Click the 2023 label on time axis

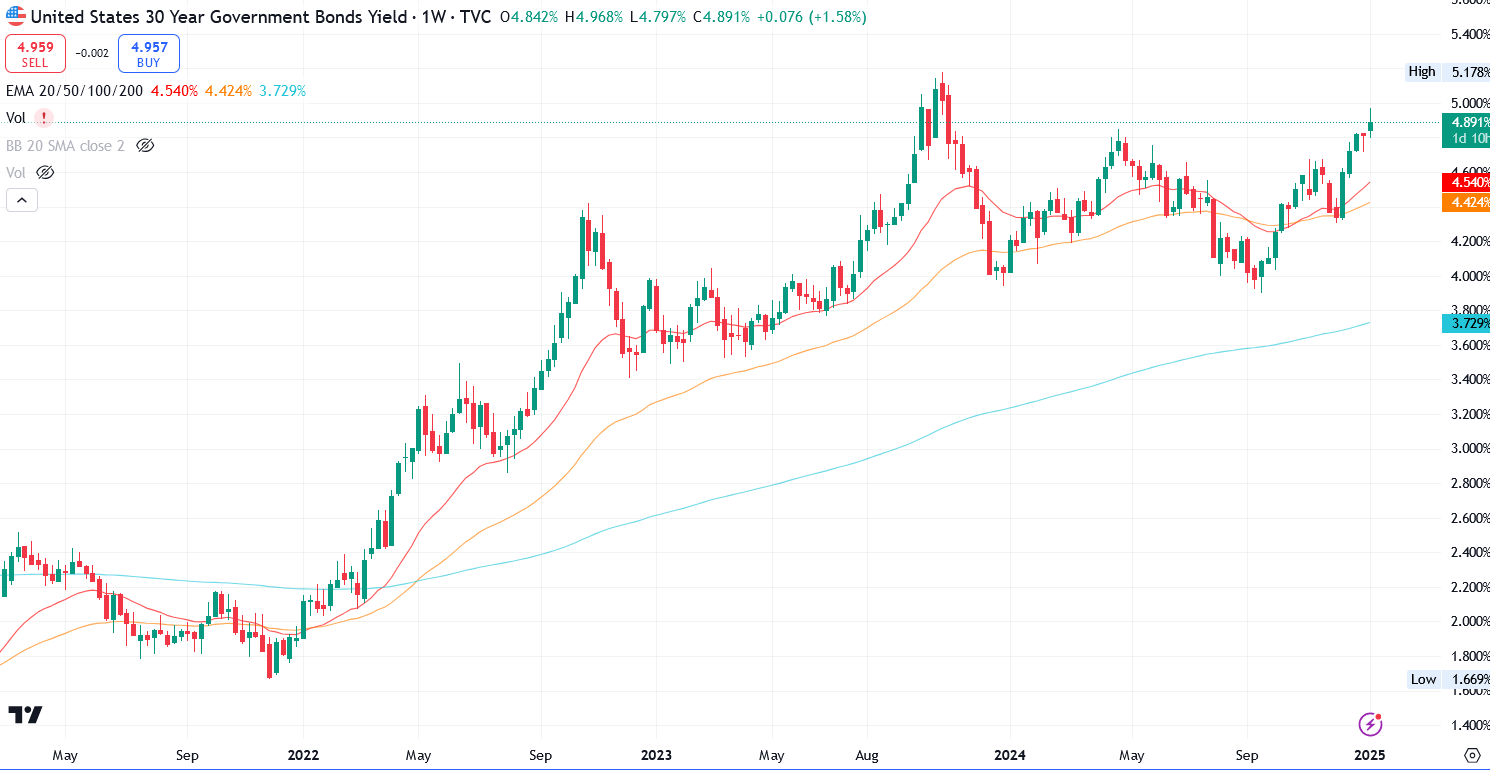(657, 754)
